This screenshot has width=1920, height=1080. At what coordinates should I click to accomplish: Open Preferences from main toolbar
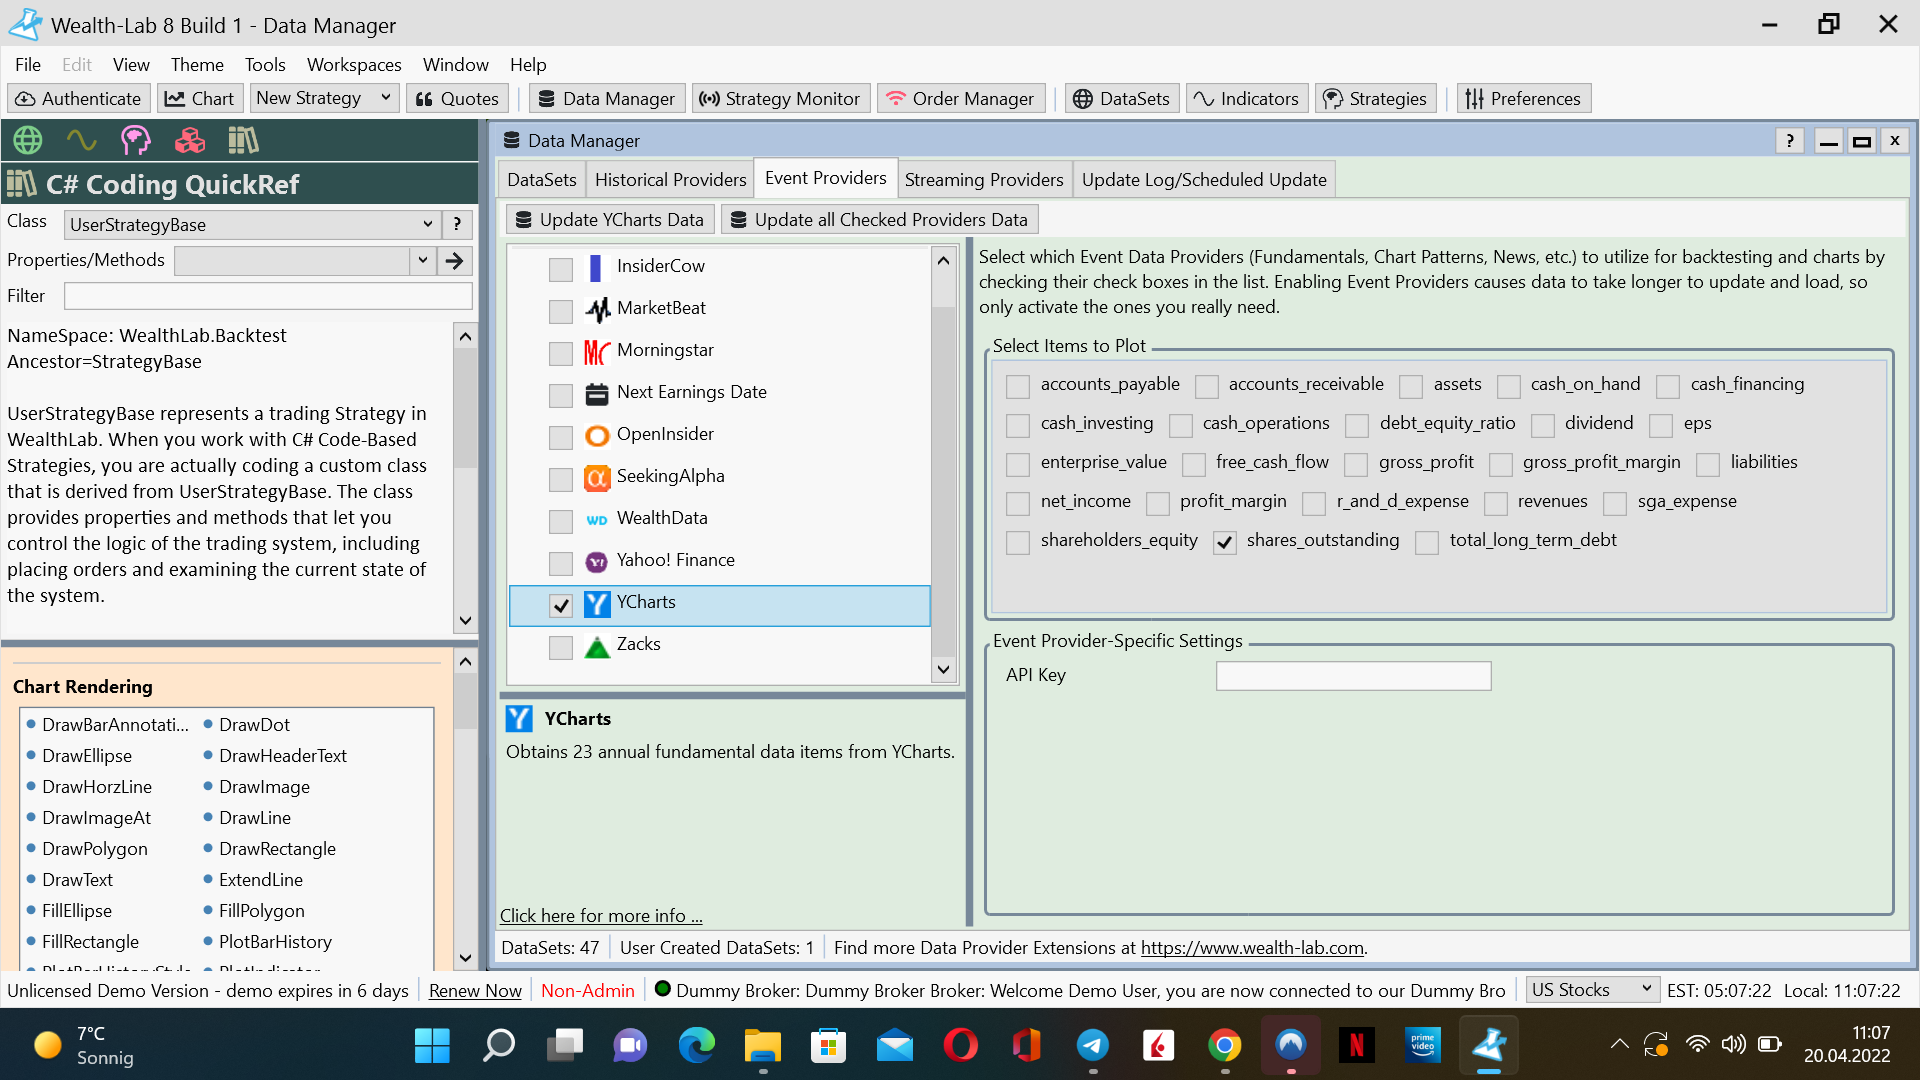[x=1522, y=98]
